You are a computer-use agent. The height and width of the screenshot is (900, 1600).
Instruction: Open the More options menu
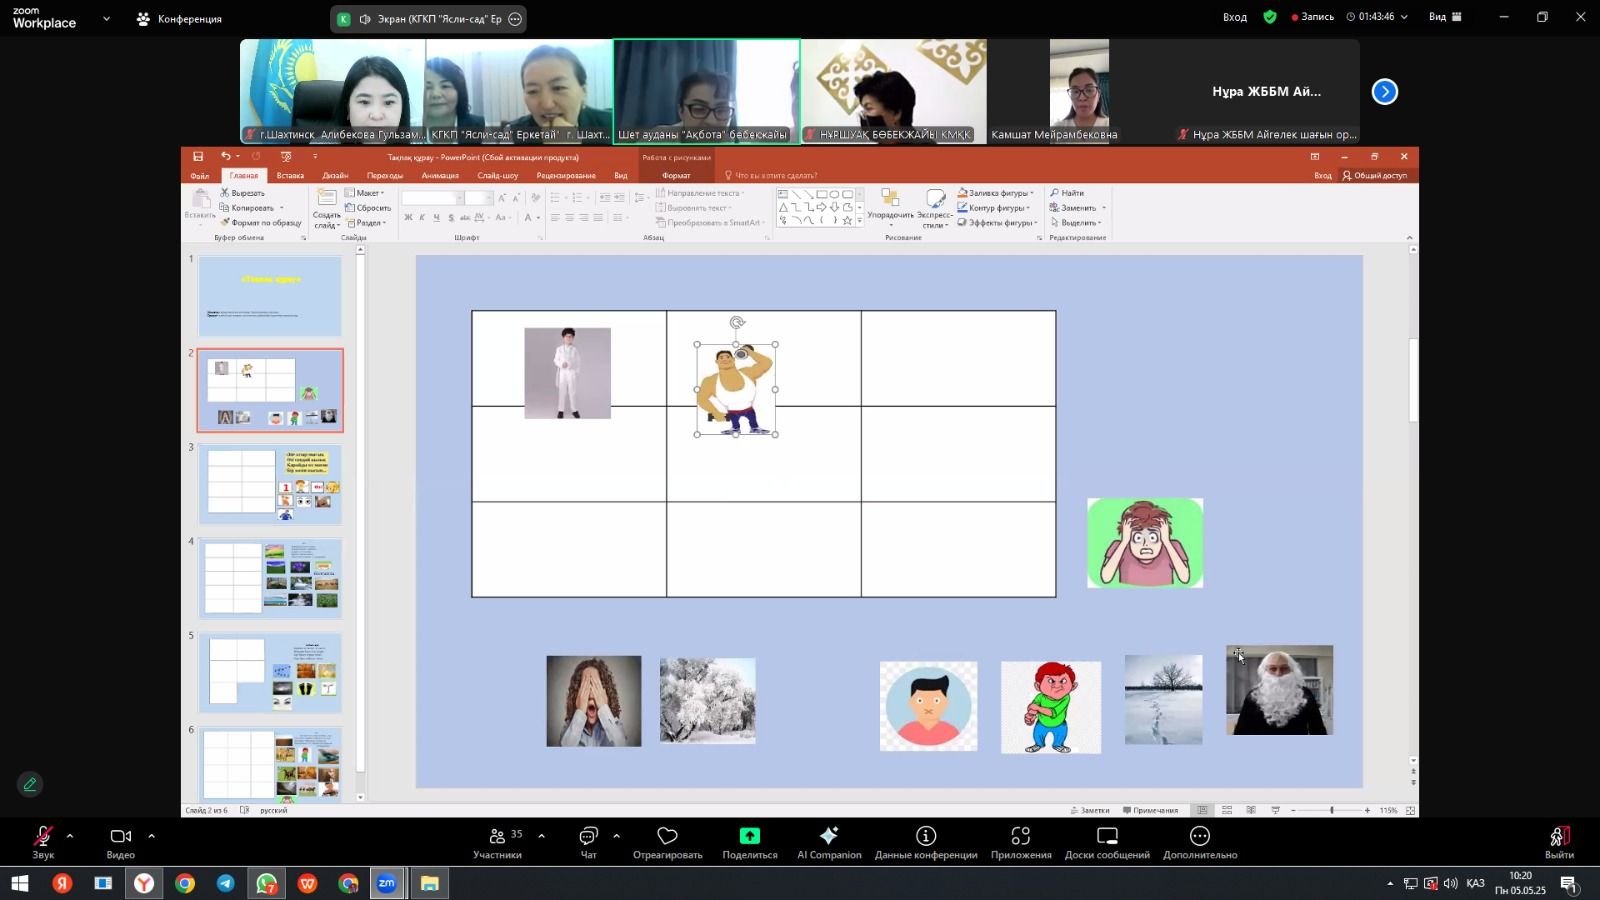point(1199,841)
